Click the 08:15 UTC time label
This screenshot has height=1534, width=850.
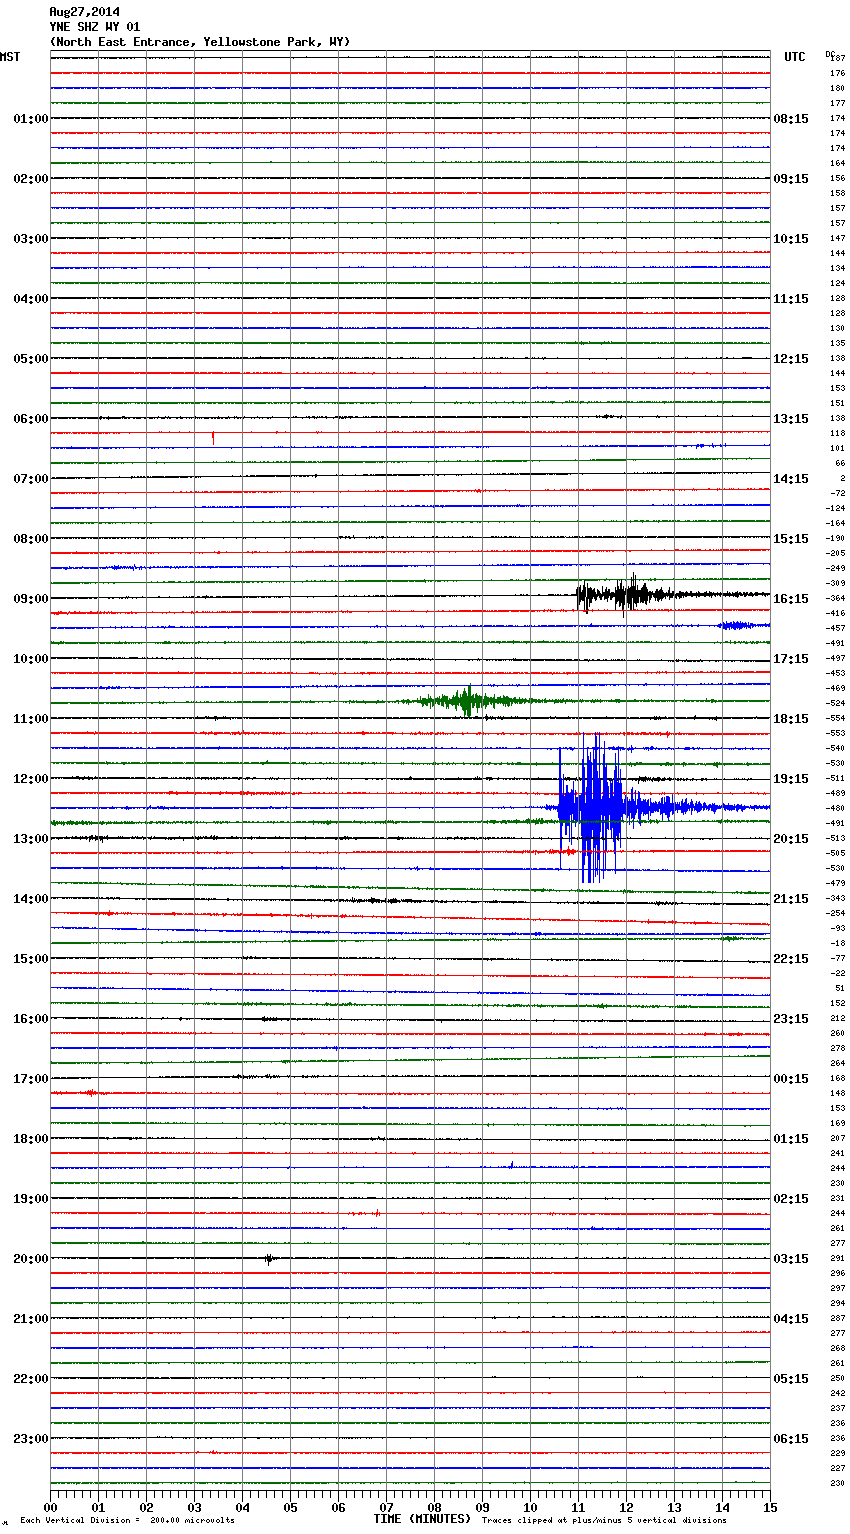pyautogui.click(x=791, y=119)
